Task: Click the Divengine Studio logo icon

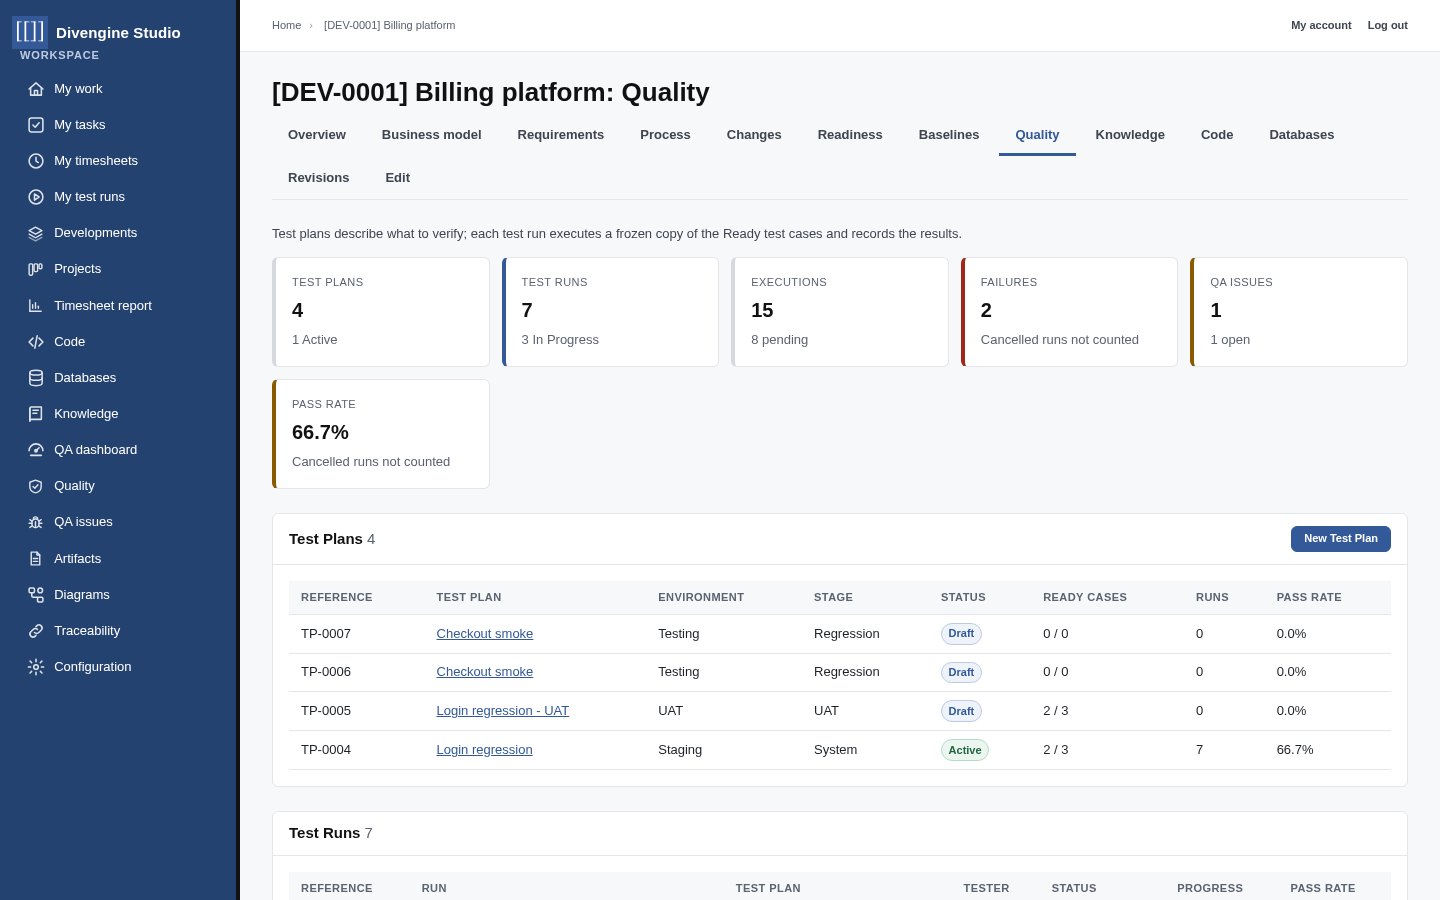Action: click(x=30, y=32)
